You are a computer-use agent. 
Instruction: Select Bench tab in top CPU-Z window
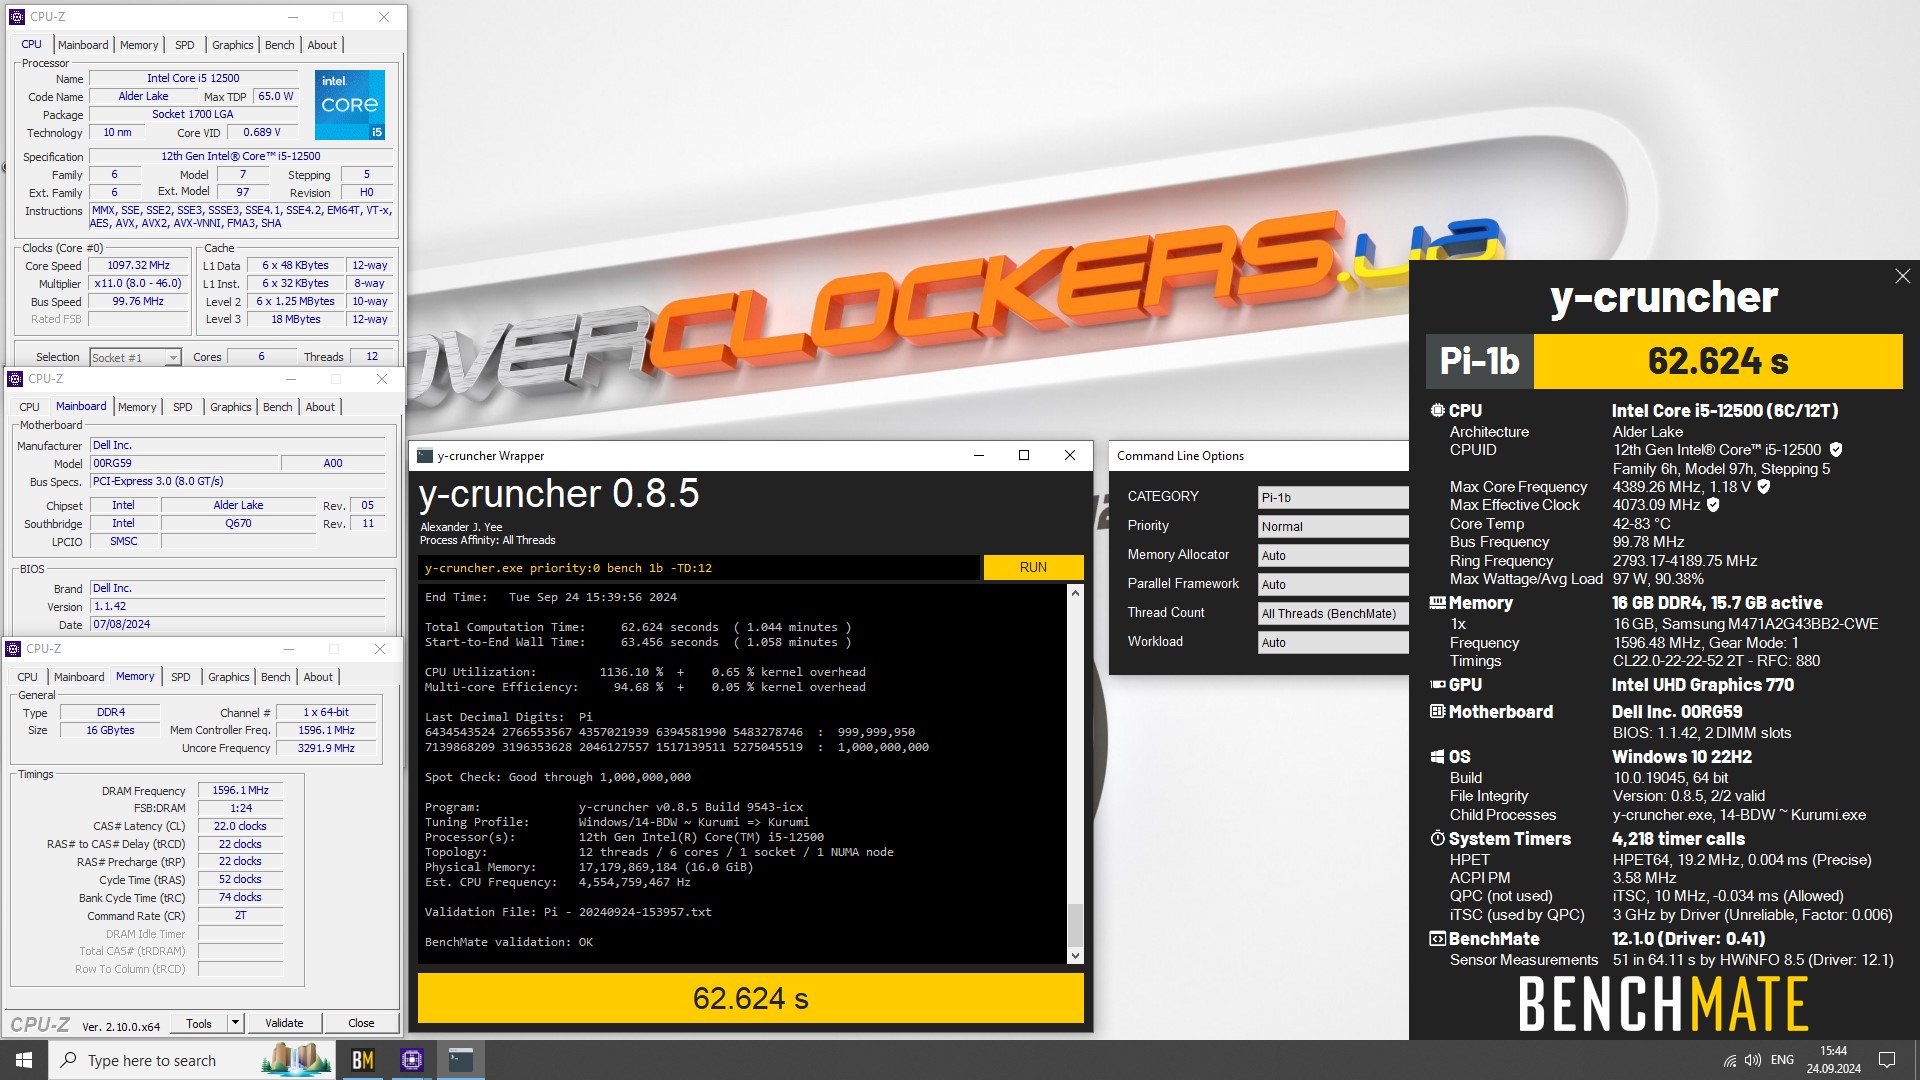(x=280, y=45)
